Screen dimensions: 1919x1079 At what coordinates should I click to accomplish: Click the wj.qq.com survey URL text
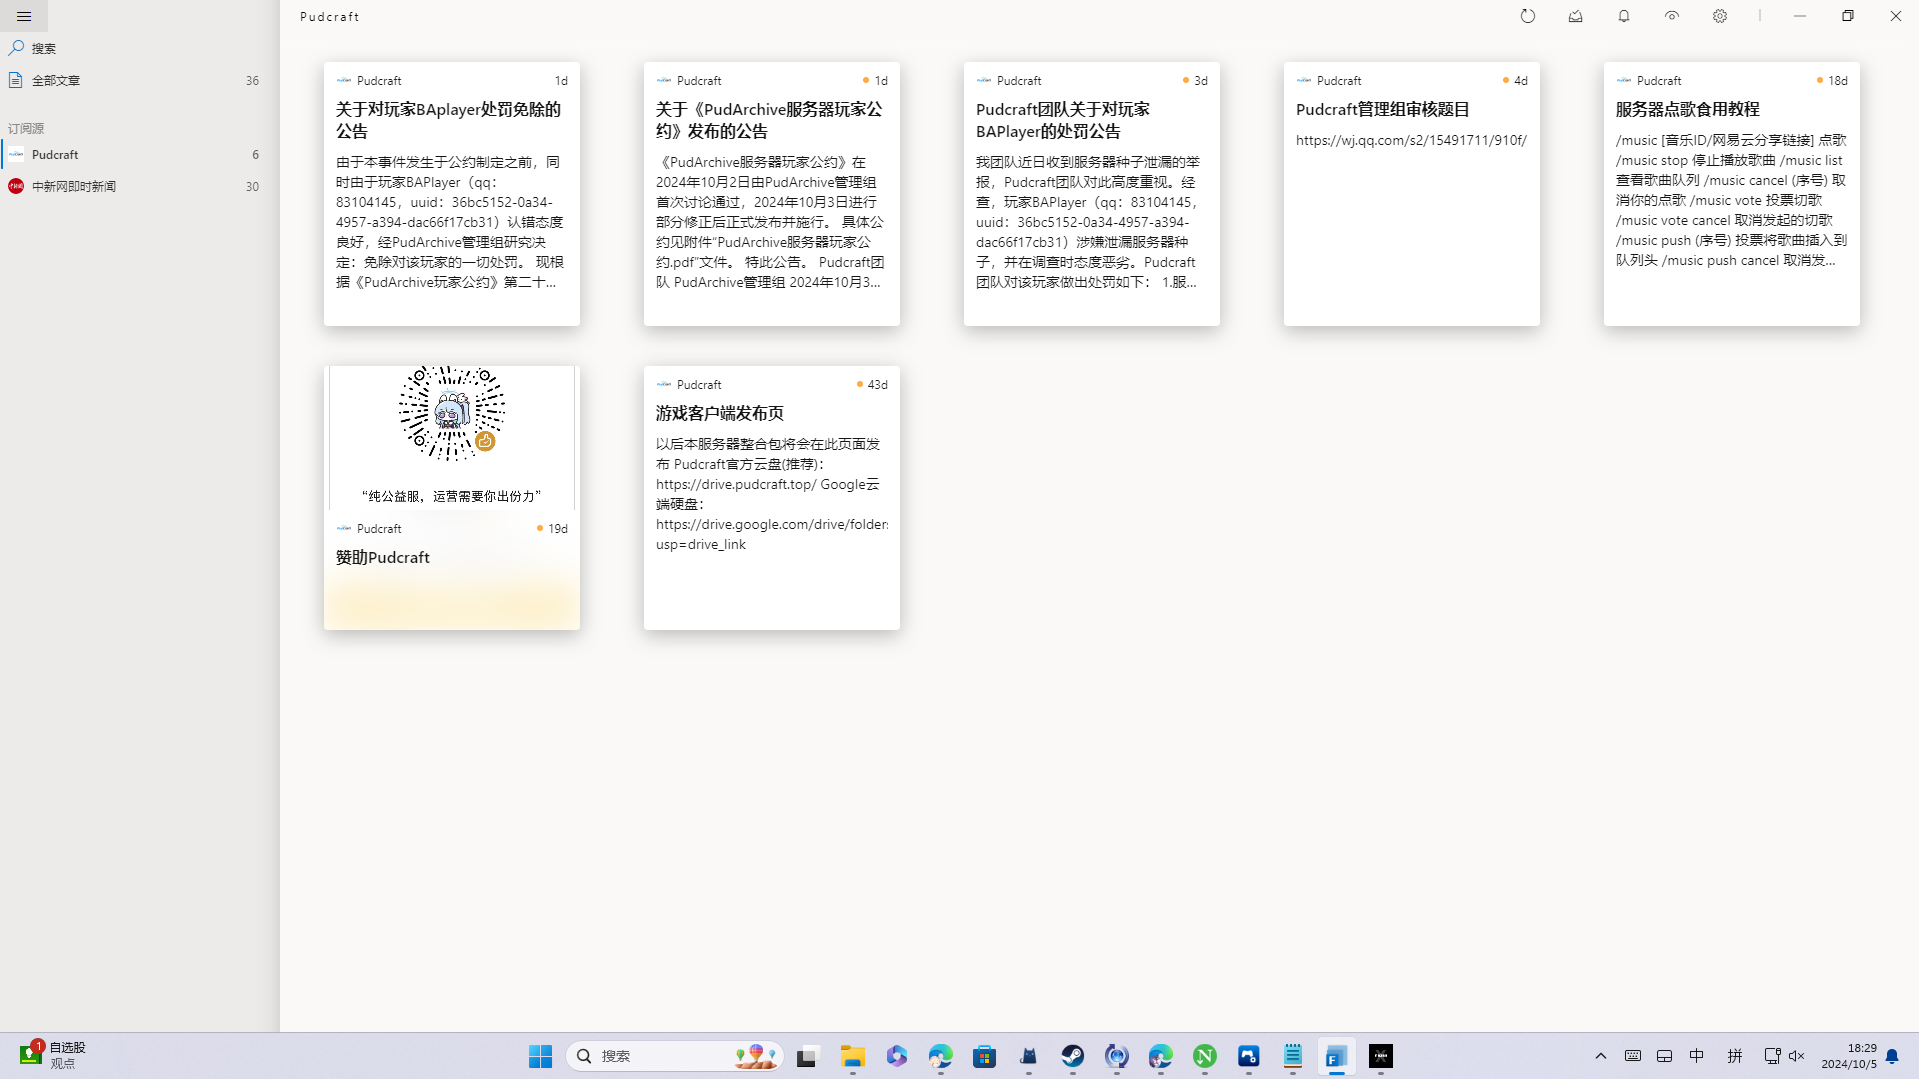[1411, 140]
